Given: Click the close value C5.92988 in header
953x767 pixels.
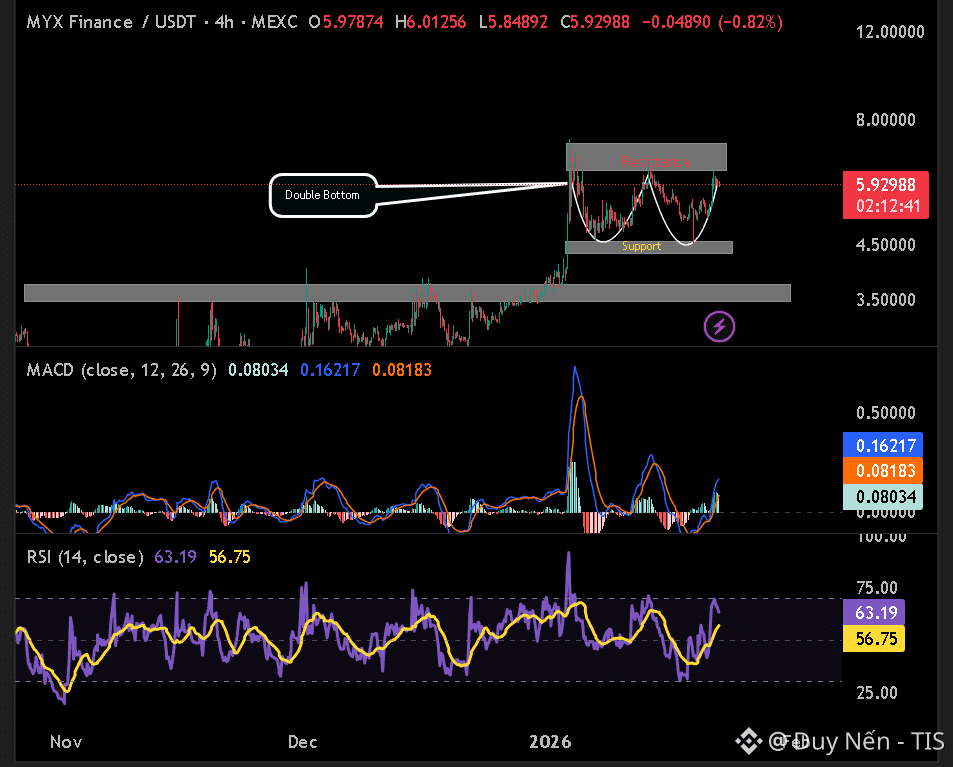Looking at the screenshot, I should [595, 22].
